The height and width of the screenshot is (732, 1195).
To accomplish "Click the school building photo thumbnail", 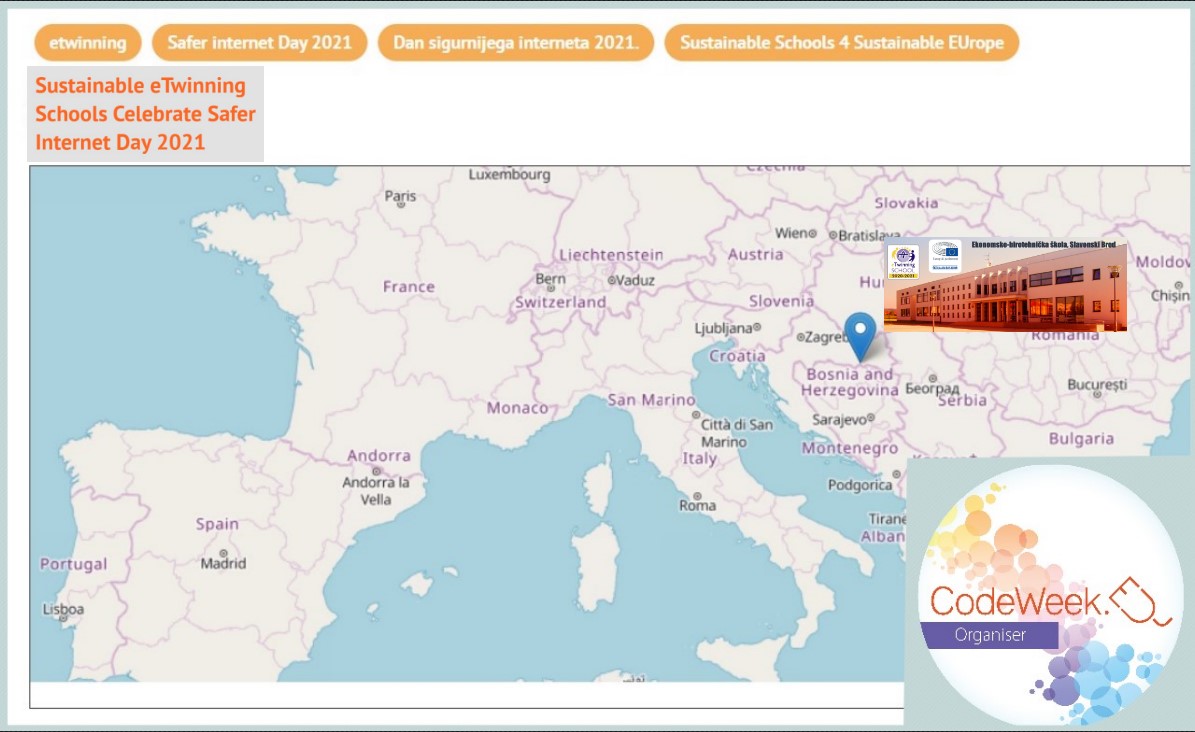I will tap(1005, 284).
